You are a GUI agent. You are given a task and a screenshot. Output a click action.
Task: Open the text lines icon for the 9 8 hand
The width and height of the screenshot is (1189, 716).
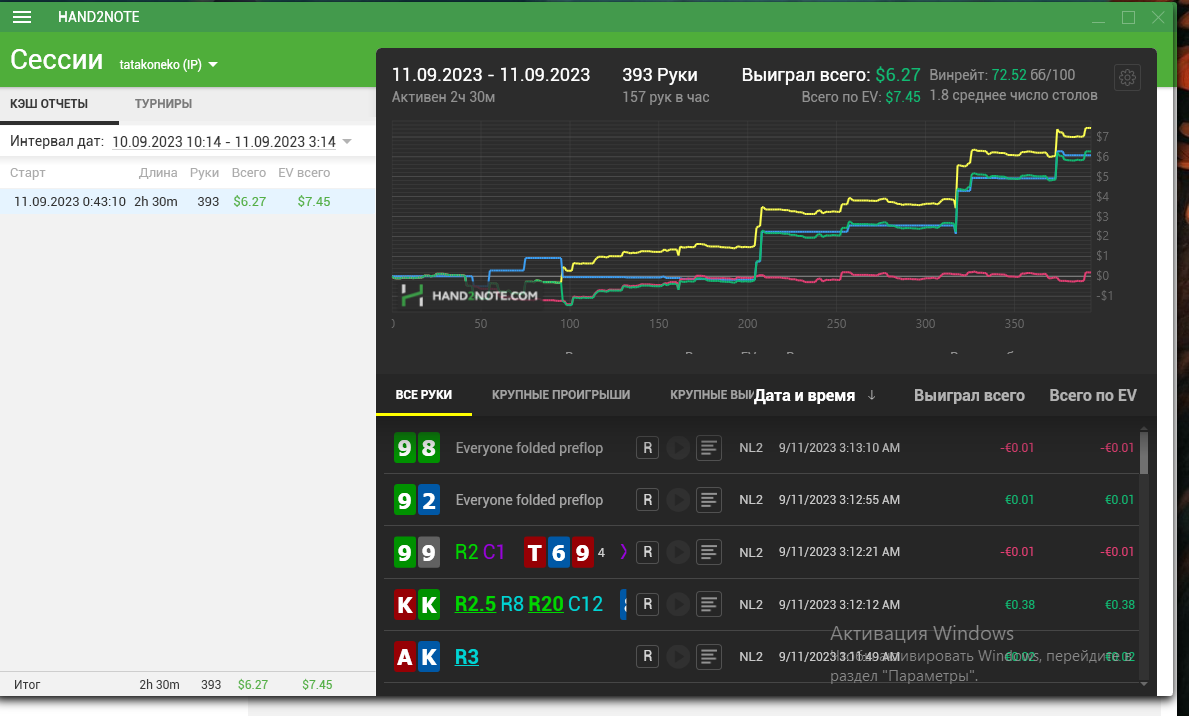coord(709,448)
